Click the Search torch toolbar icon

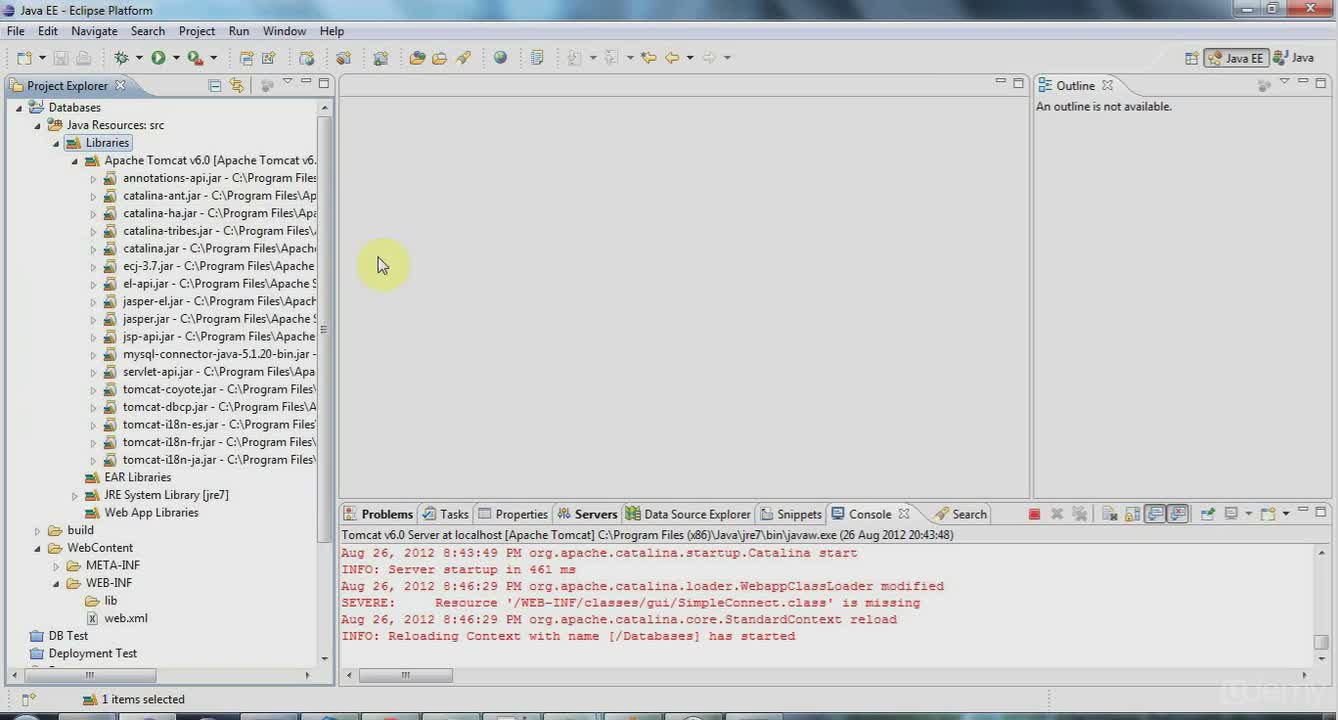coord(463,58)
